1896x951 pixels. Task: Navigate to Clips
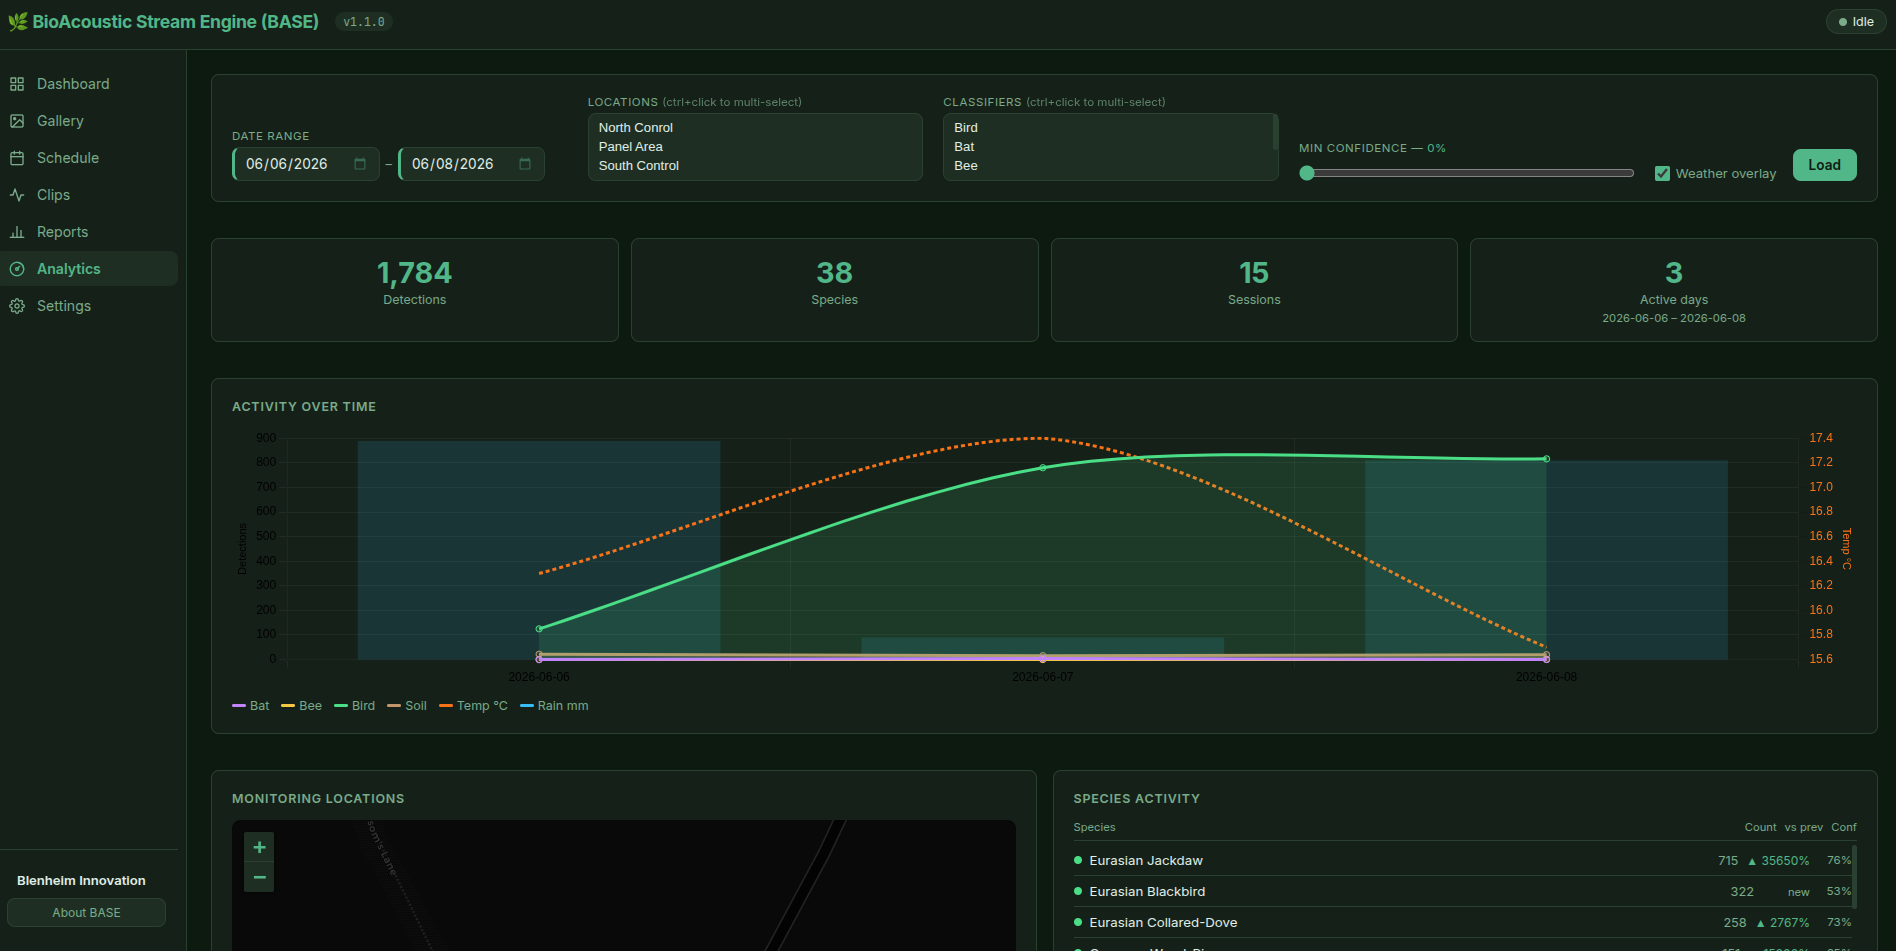coord(89,195)
